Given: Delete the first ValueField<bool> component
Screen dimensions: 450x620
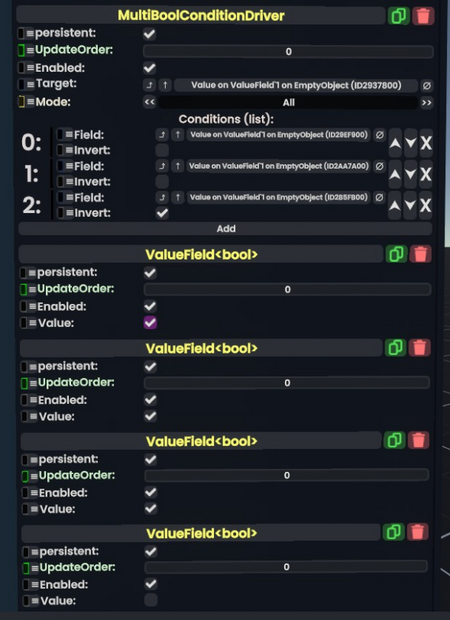Looking at the screenshot, I should click(420, 254).
